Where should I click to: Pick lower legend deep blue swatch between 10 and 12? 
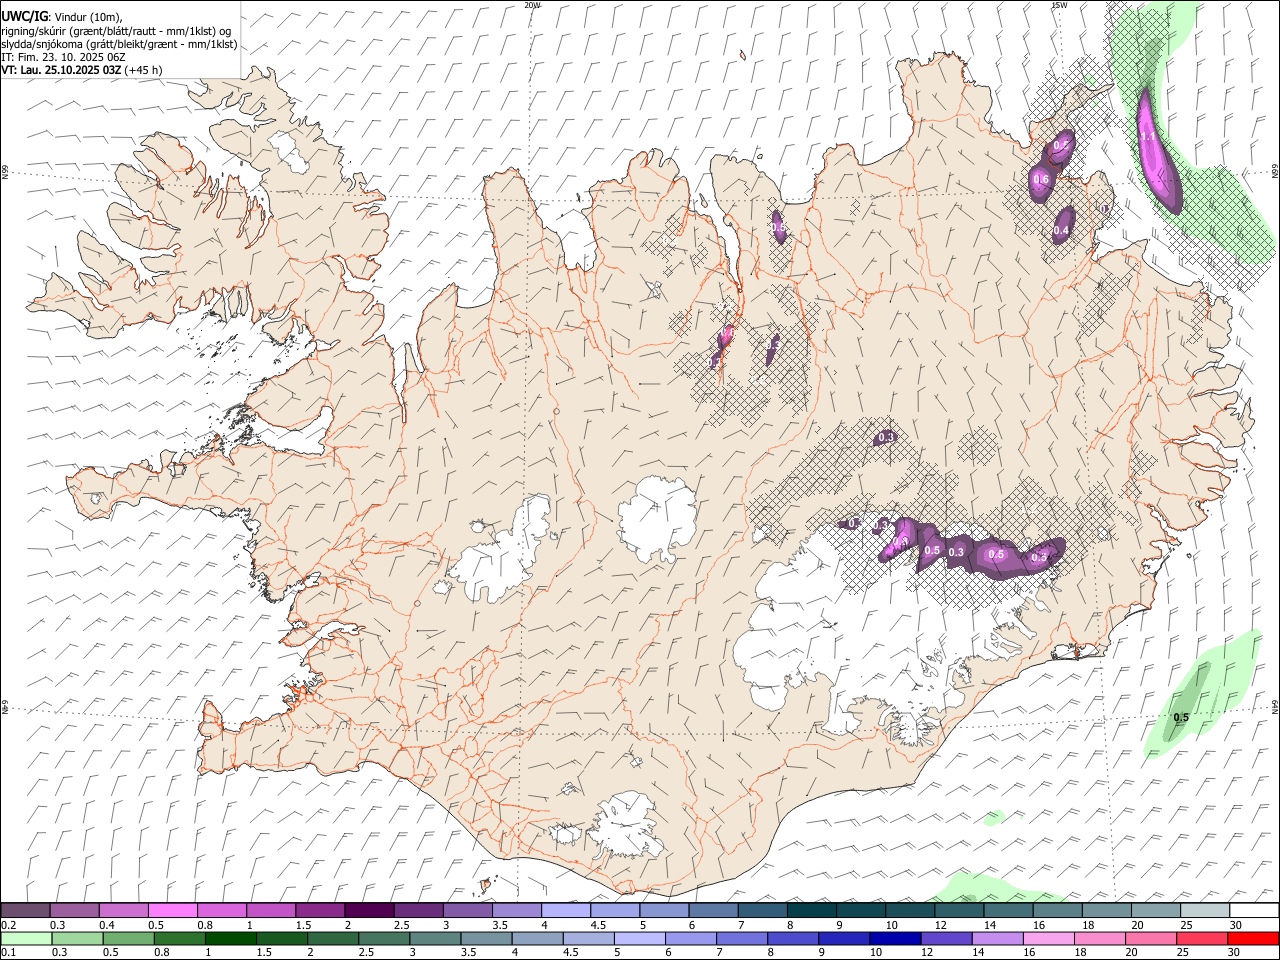pos(894,938)
